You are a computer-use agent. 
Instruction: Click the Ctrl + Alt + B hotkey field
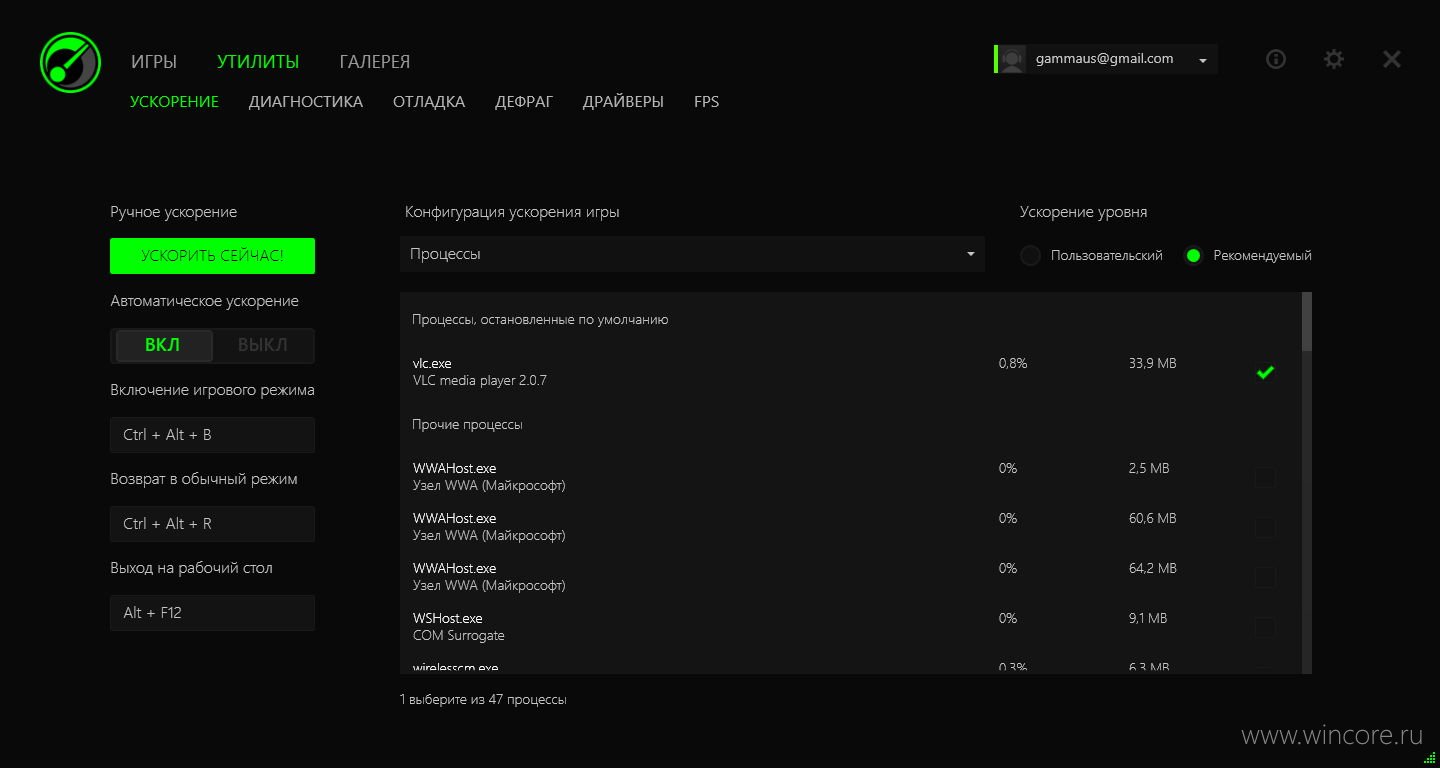[x=212, y=435]
